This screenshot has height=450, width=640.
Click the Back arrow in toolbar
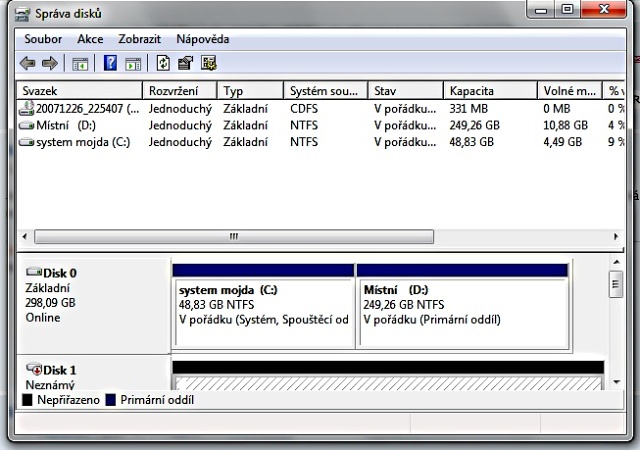[x=27, y=63]
